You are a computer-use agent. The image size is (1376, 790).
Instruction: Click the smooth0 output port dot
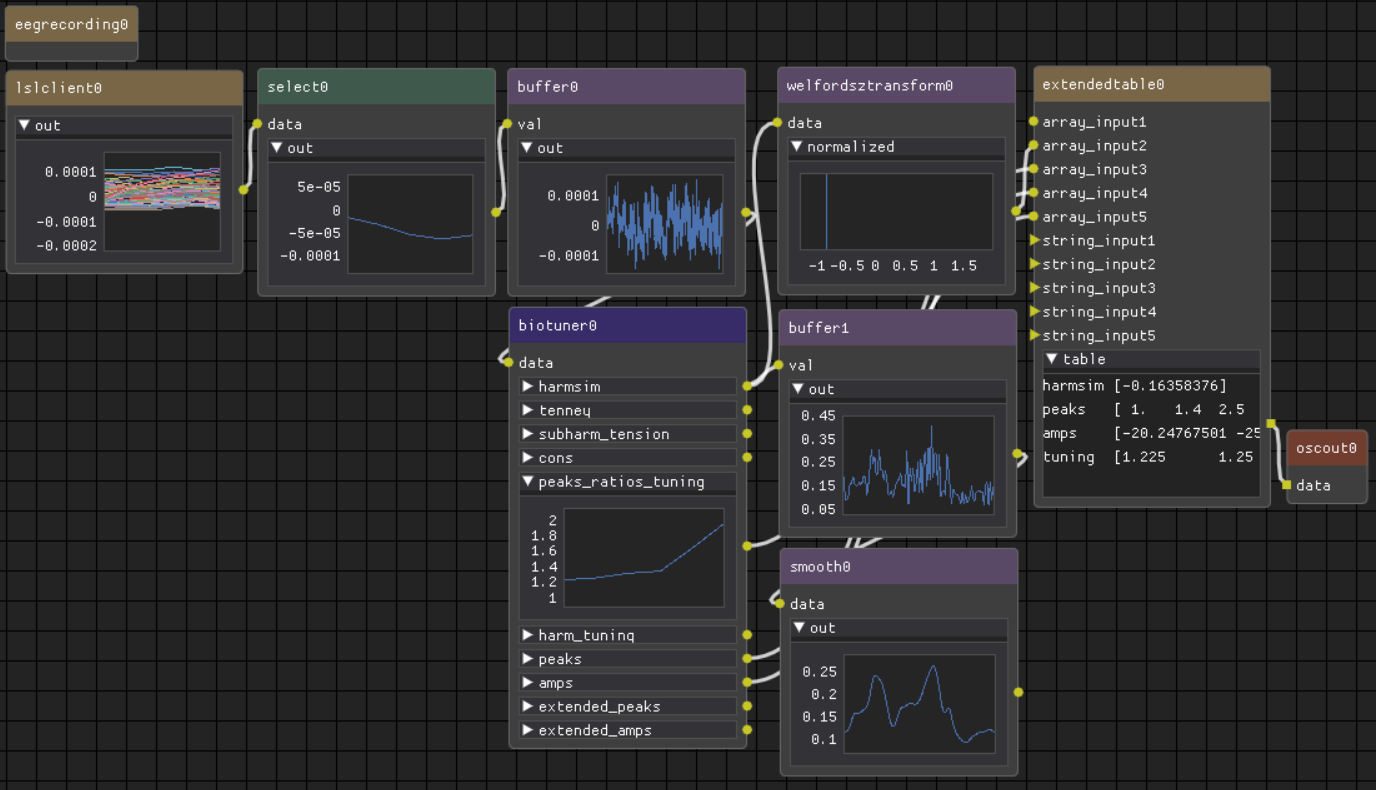click(x=1018, y=692)
